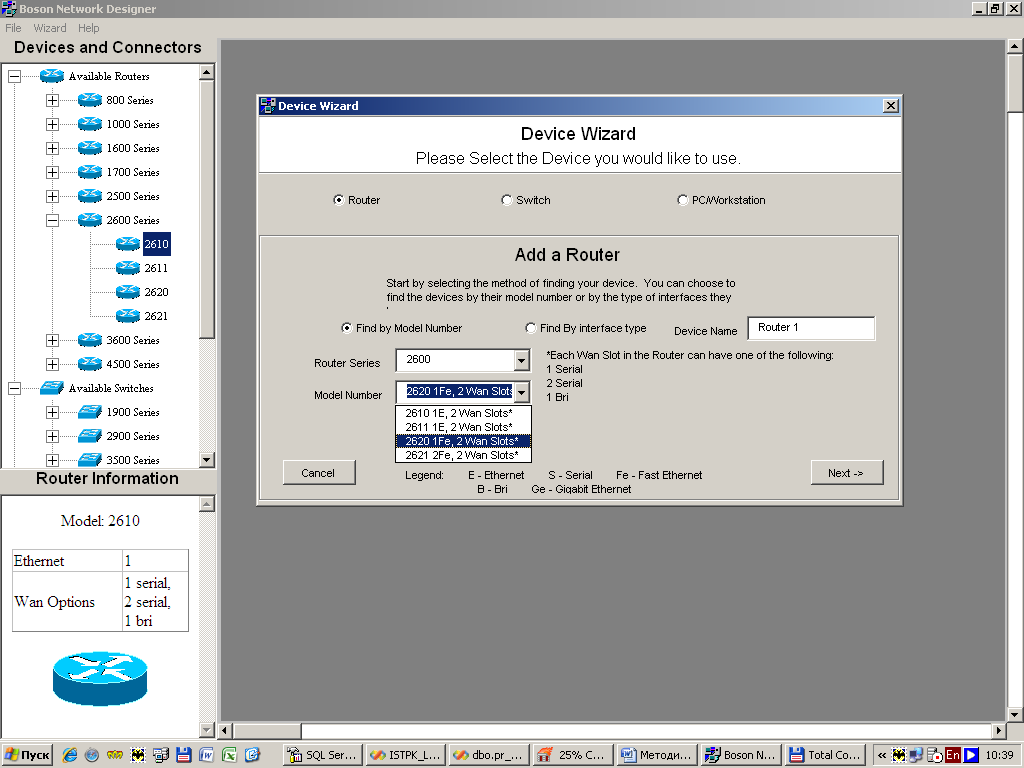Screen dimensions: 1024x768
Task: Expand the 1000 Series tree node
Action: (x=52, y=124)
